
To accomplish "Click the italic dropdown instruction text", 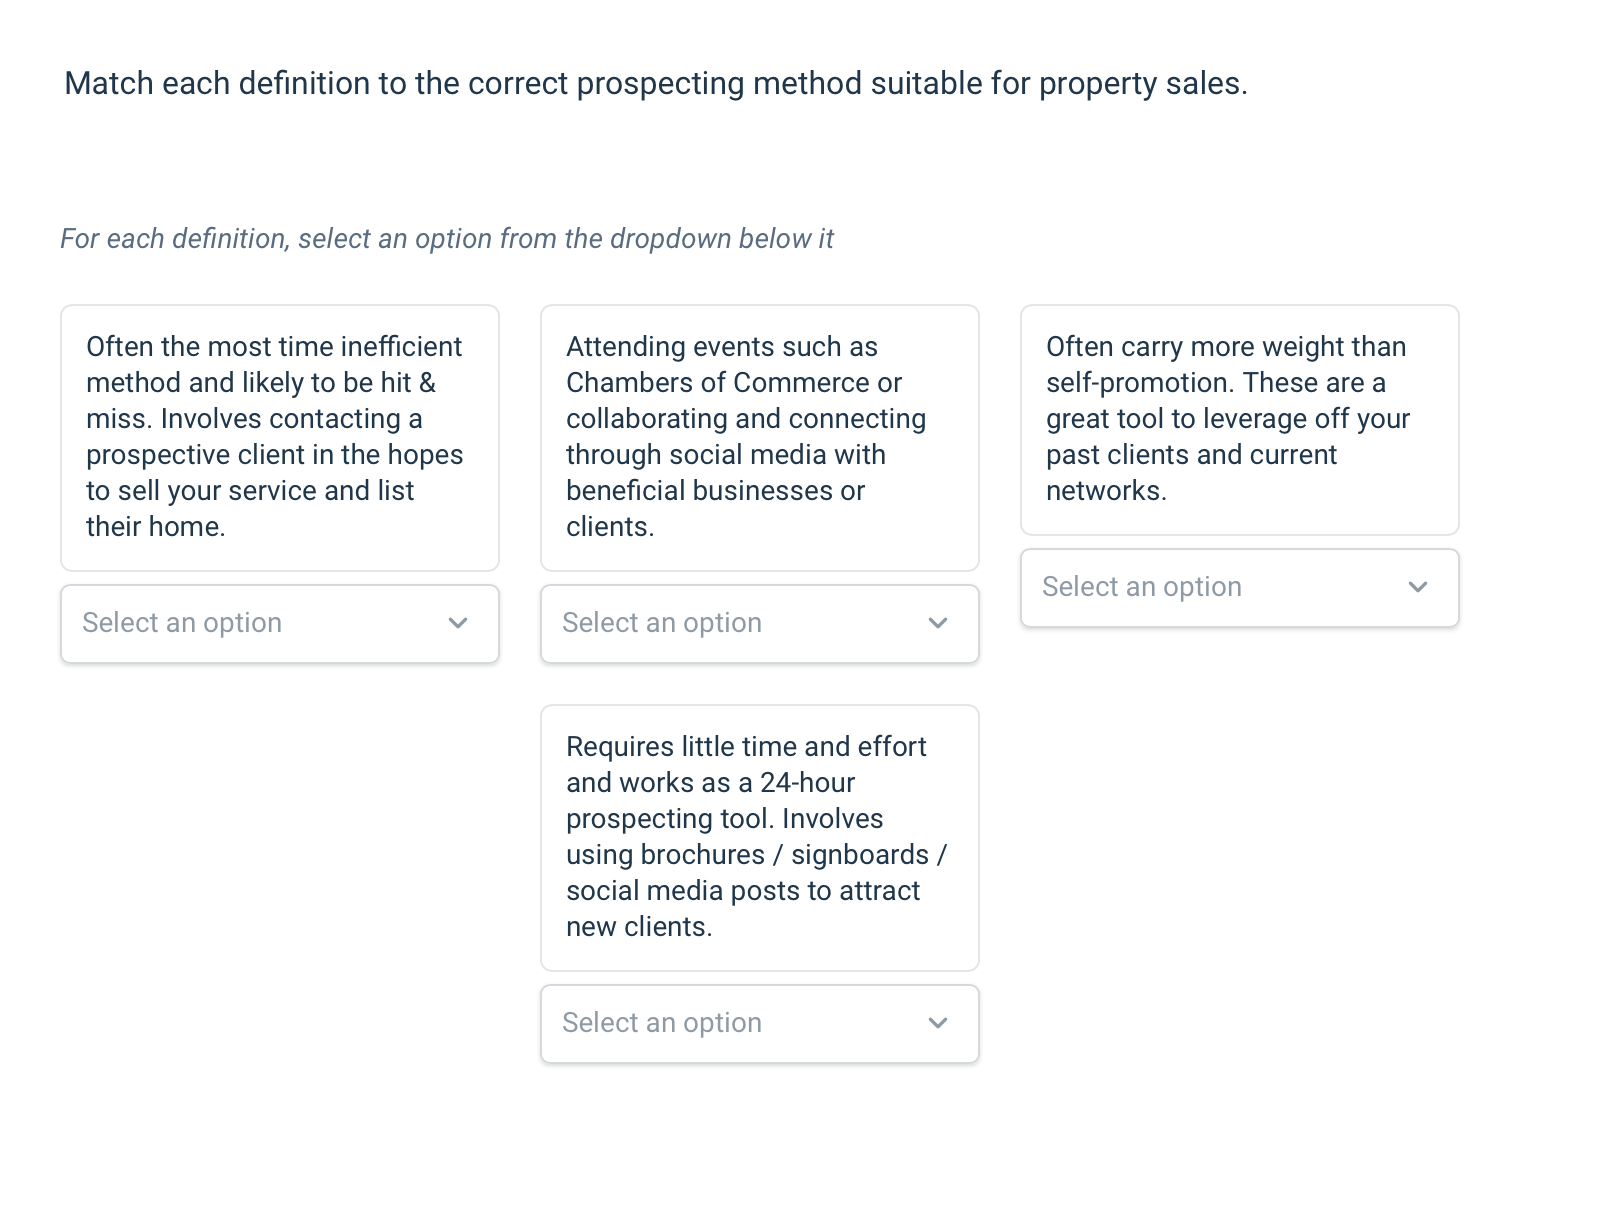I will point(448,239).
